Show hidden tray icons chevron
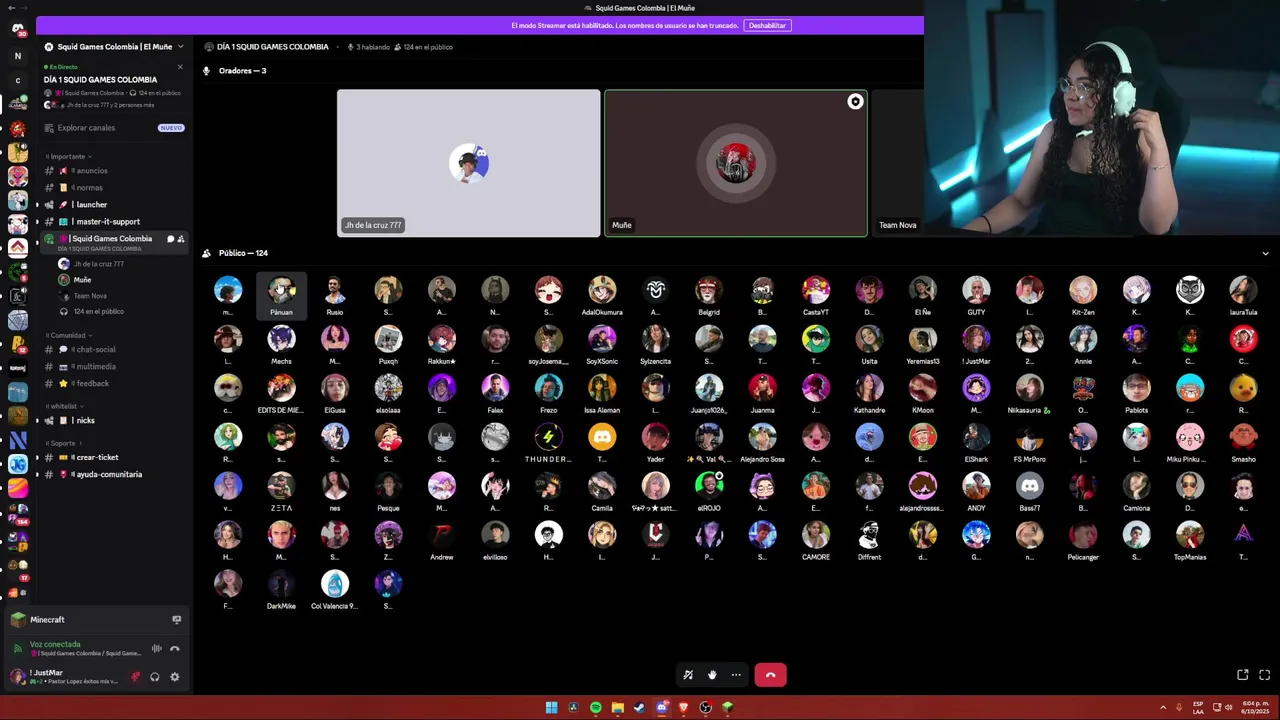The height and width of the screenshot is (720, 1280). tap(1163, 708)
